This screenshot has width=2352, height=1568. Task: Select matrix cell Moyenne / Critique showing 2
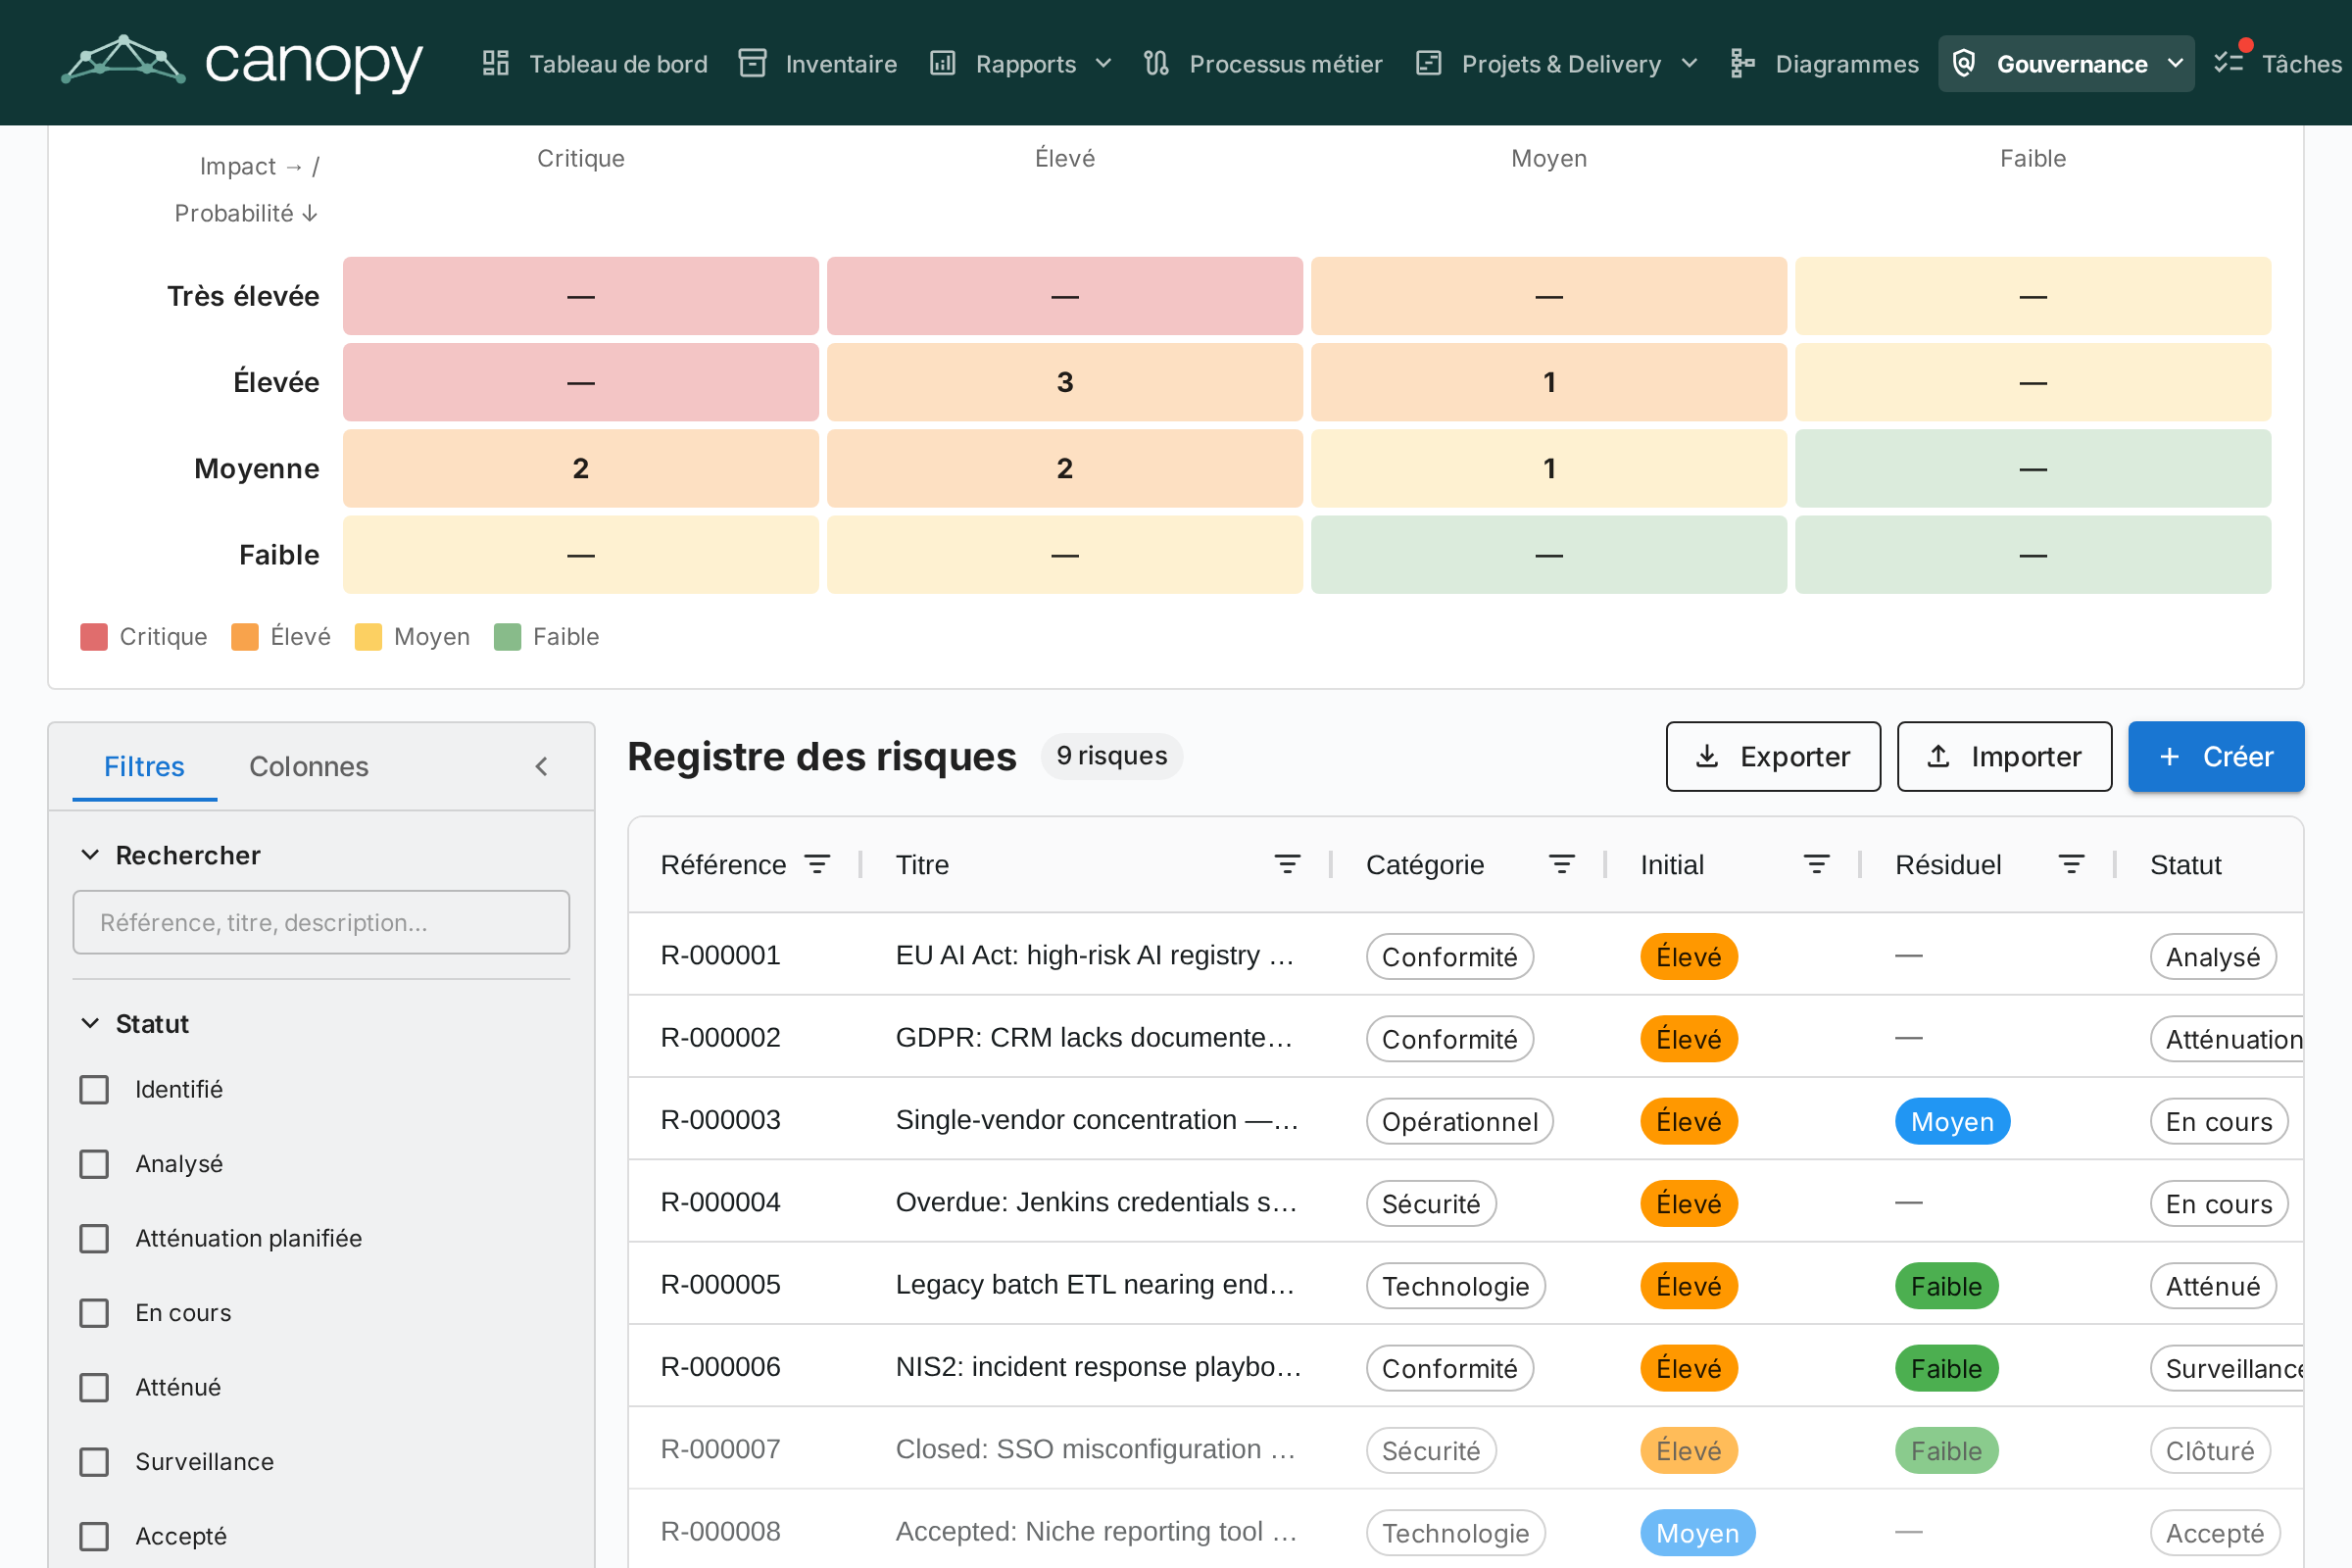point(581,468)
